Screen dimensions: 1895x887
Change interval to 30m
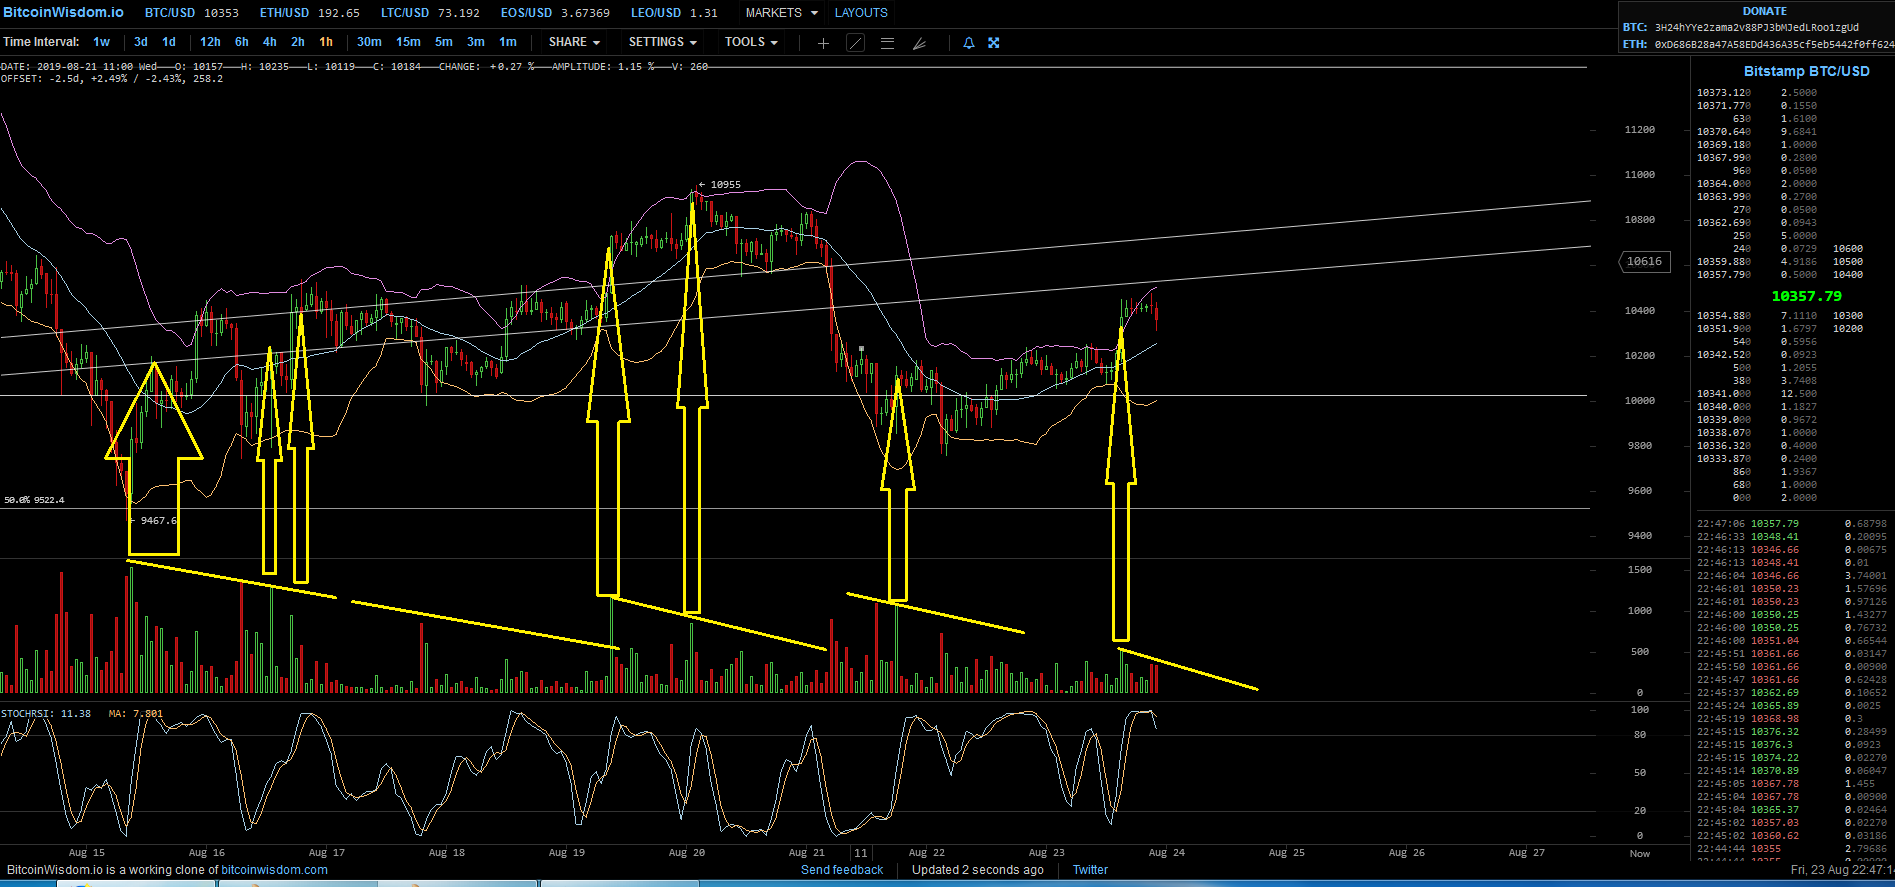tap(369, 42)
